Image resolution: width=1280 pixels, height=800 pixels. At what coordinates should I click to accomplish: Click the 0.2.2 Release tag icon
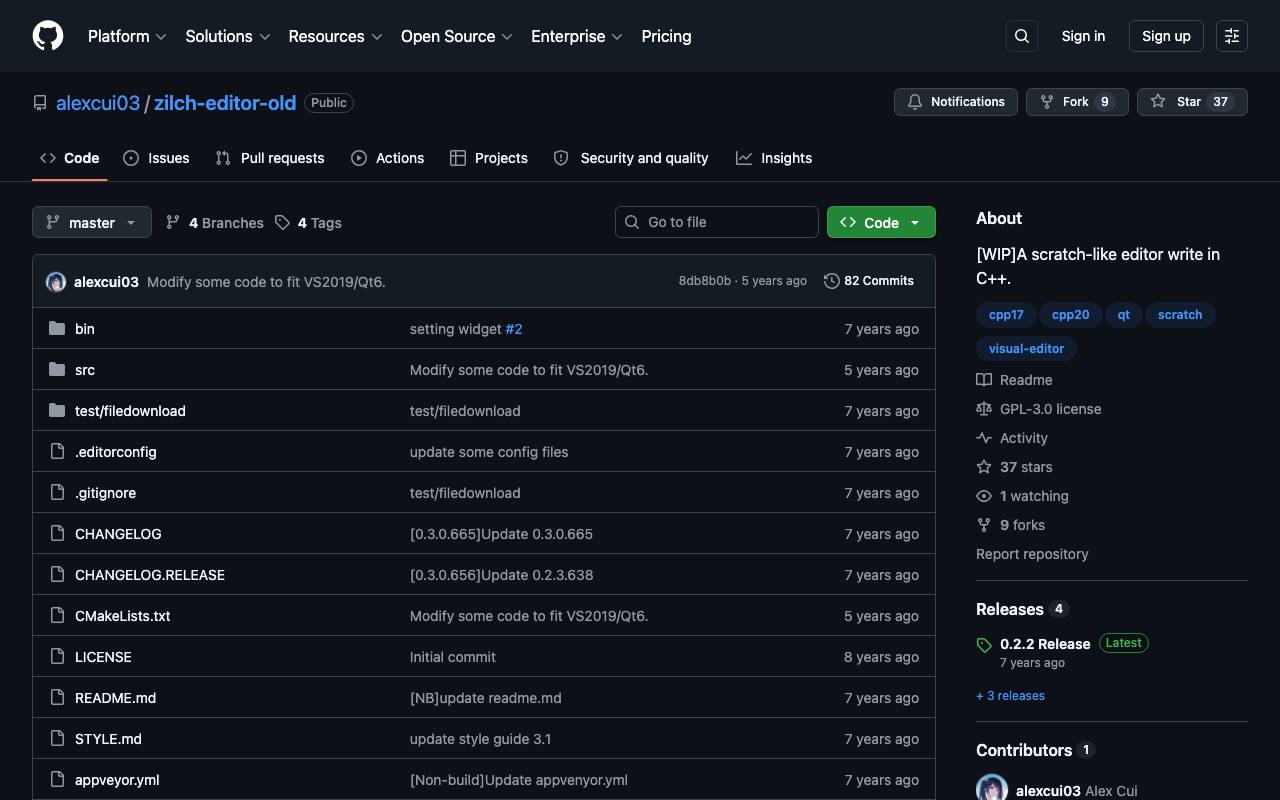click(984, 645)
